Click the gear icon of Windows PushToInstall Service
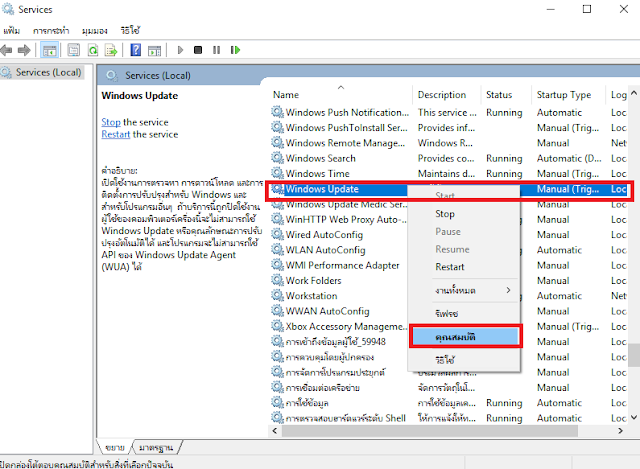 click(278, 127)
